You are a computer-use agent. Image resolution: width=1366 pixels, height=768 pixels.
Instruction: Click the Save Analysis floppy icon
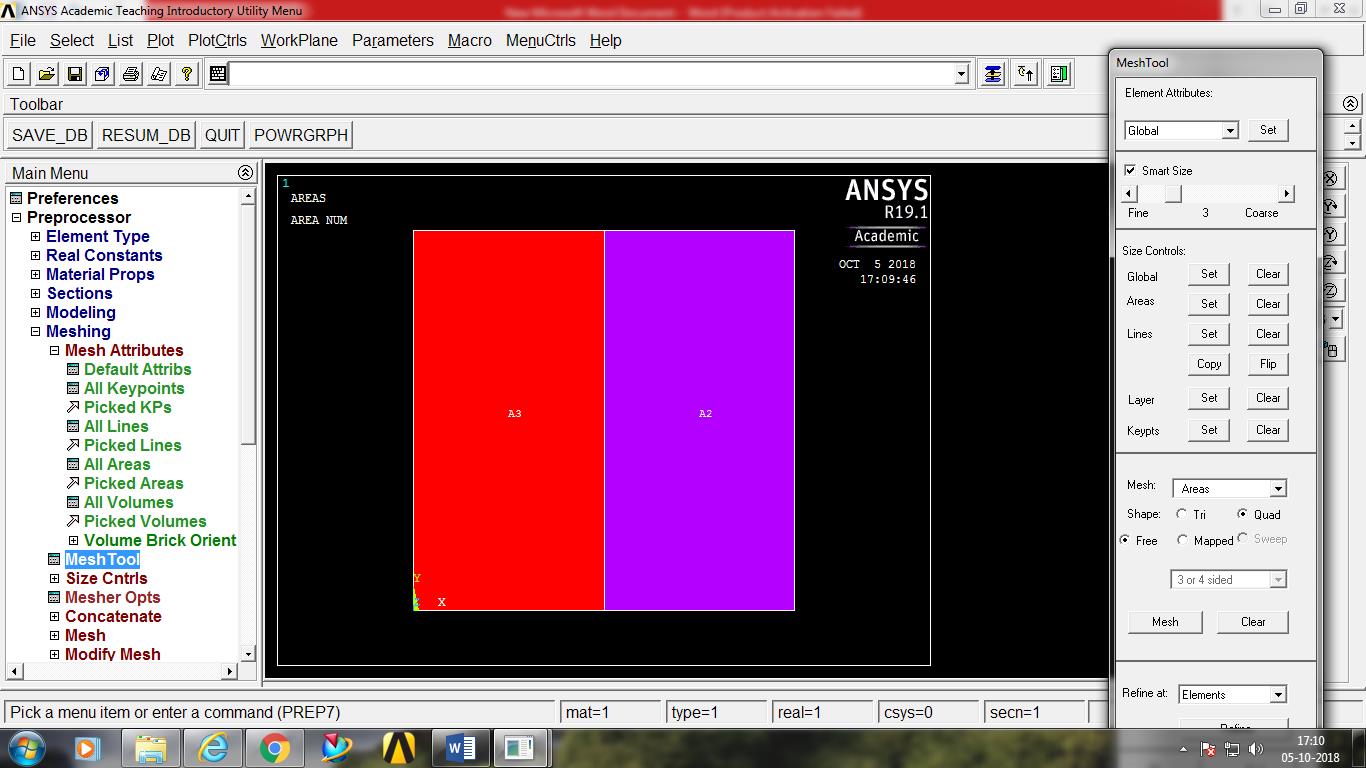[75, 74]
